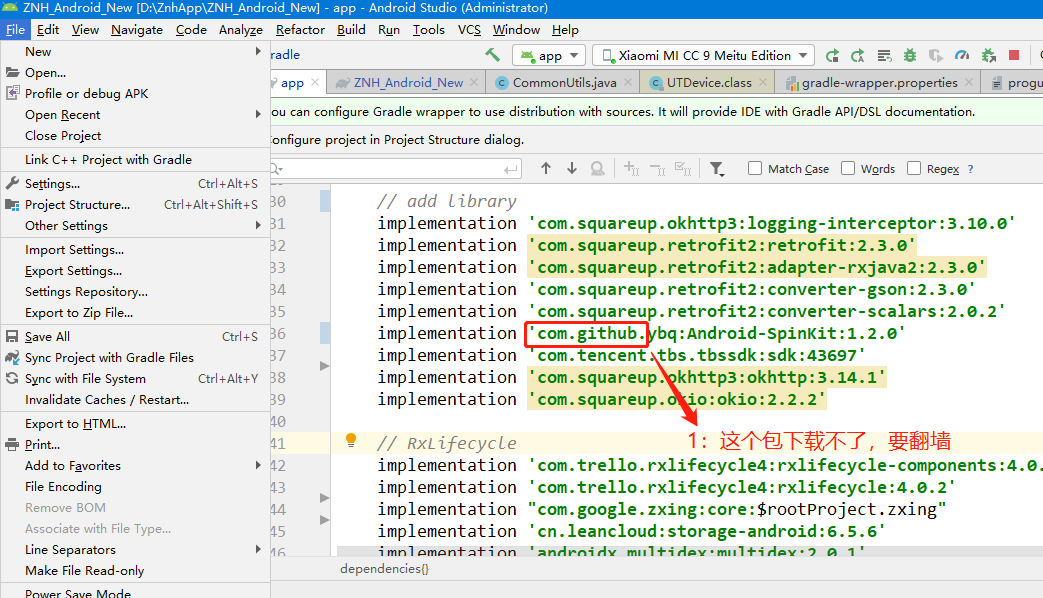Click the editor horizontal scrollbar
The height and width of the screenshot is (598, 1043).
[x=689, y=551]
